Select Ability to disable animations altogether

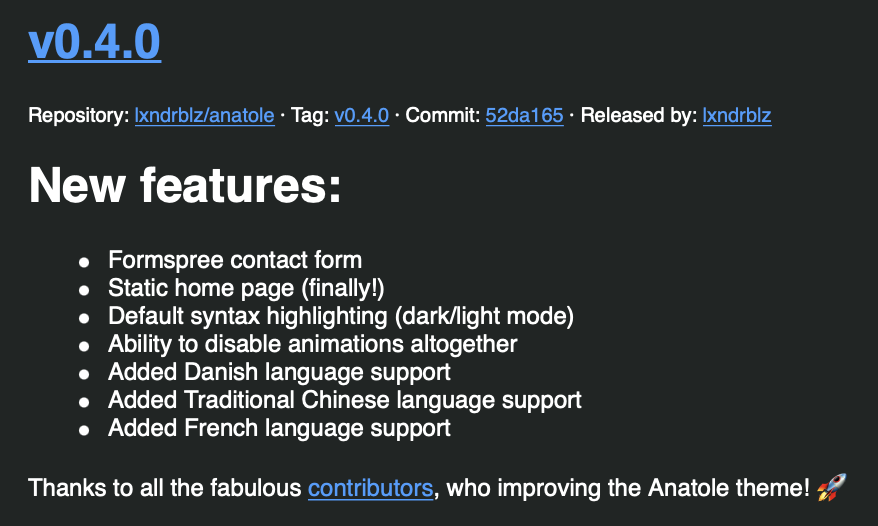point(312,344)
